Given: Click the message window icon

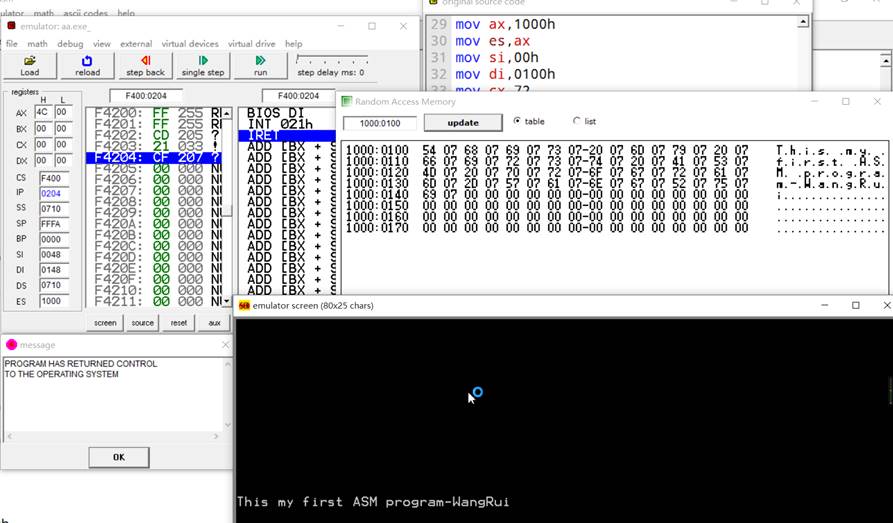Looking at the screenshot, I should (x=11, y=344).
